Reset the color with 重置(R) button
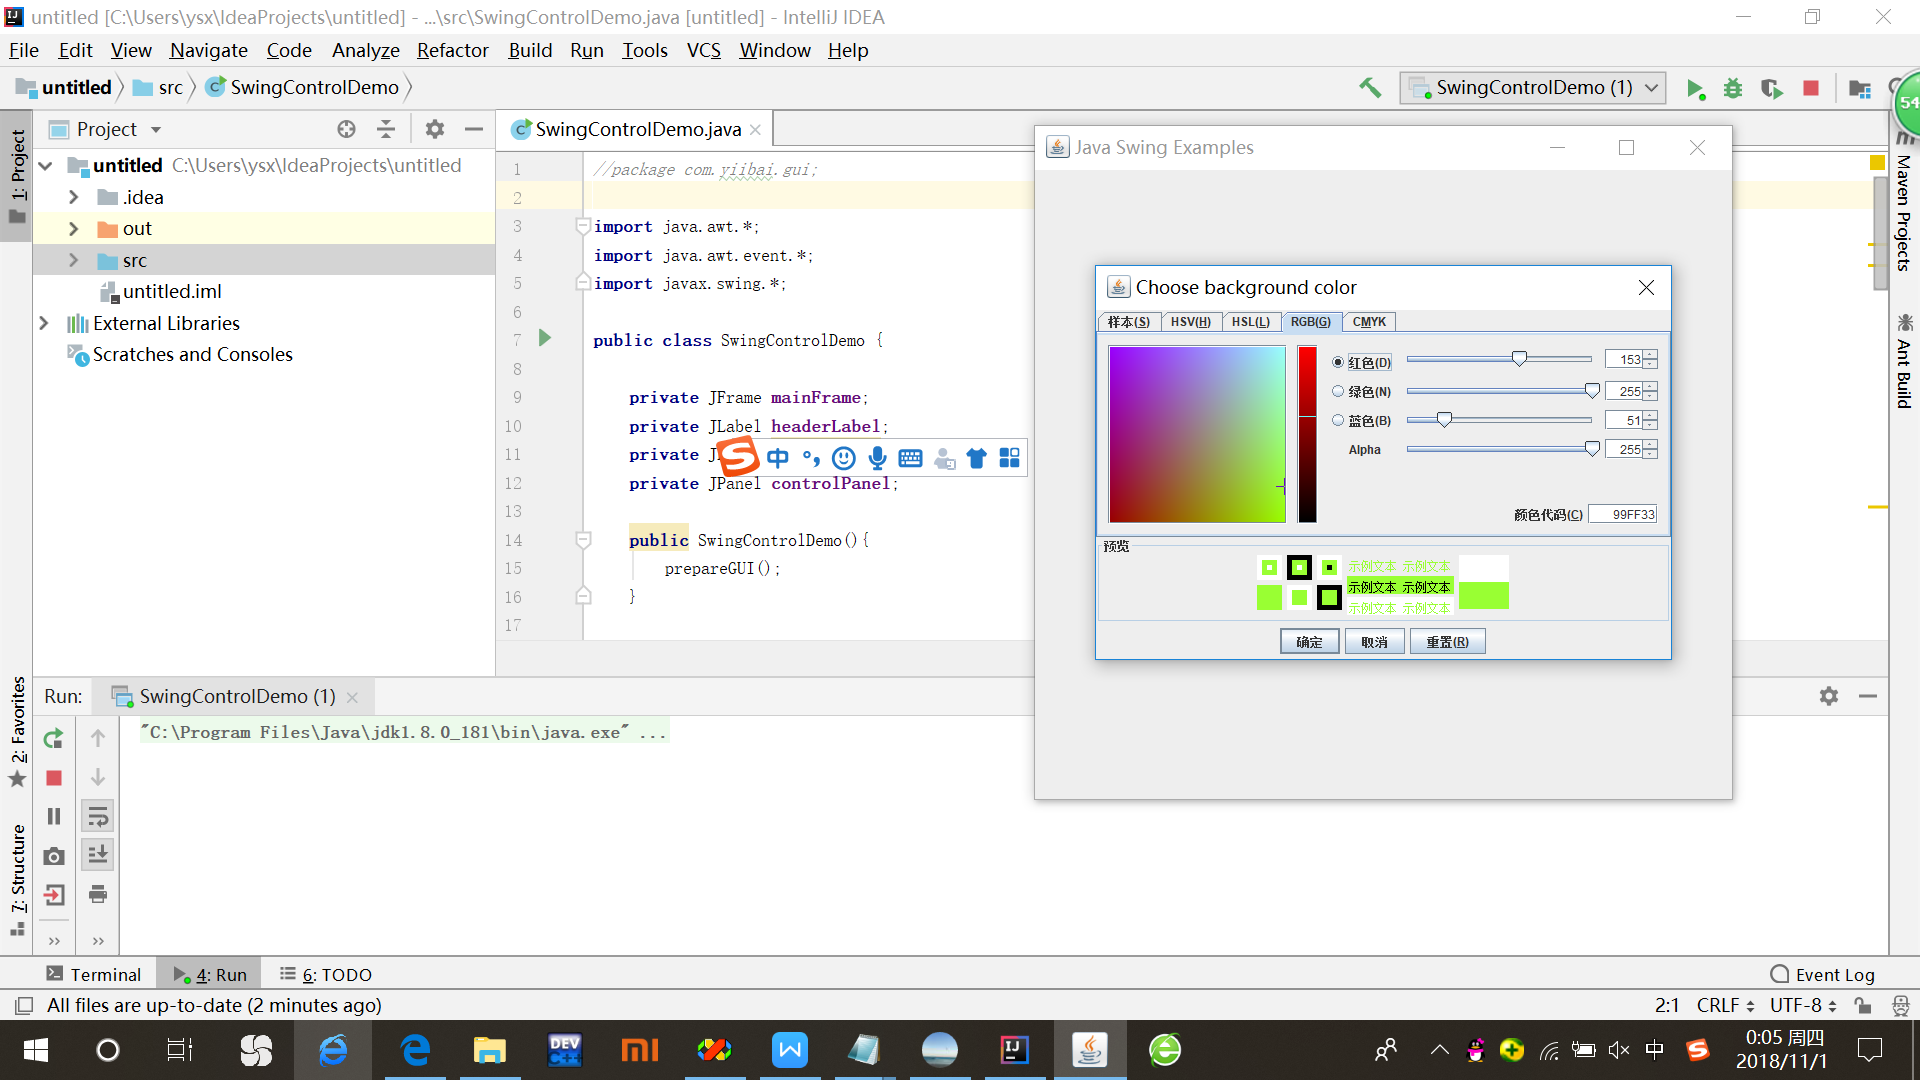 click(x=1447, y=641)
